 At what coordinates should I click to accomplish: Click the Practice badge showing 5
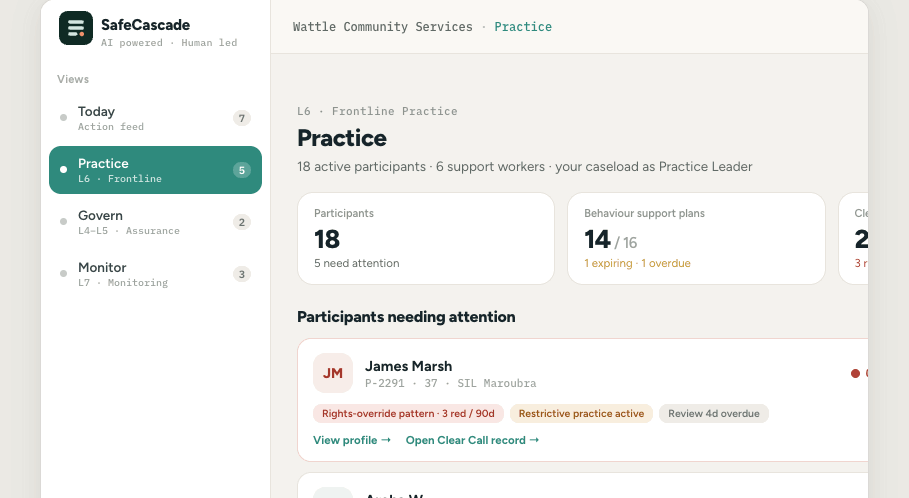point(242,170)
